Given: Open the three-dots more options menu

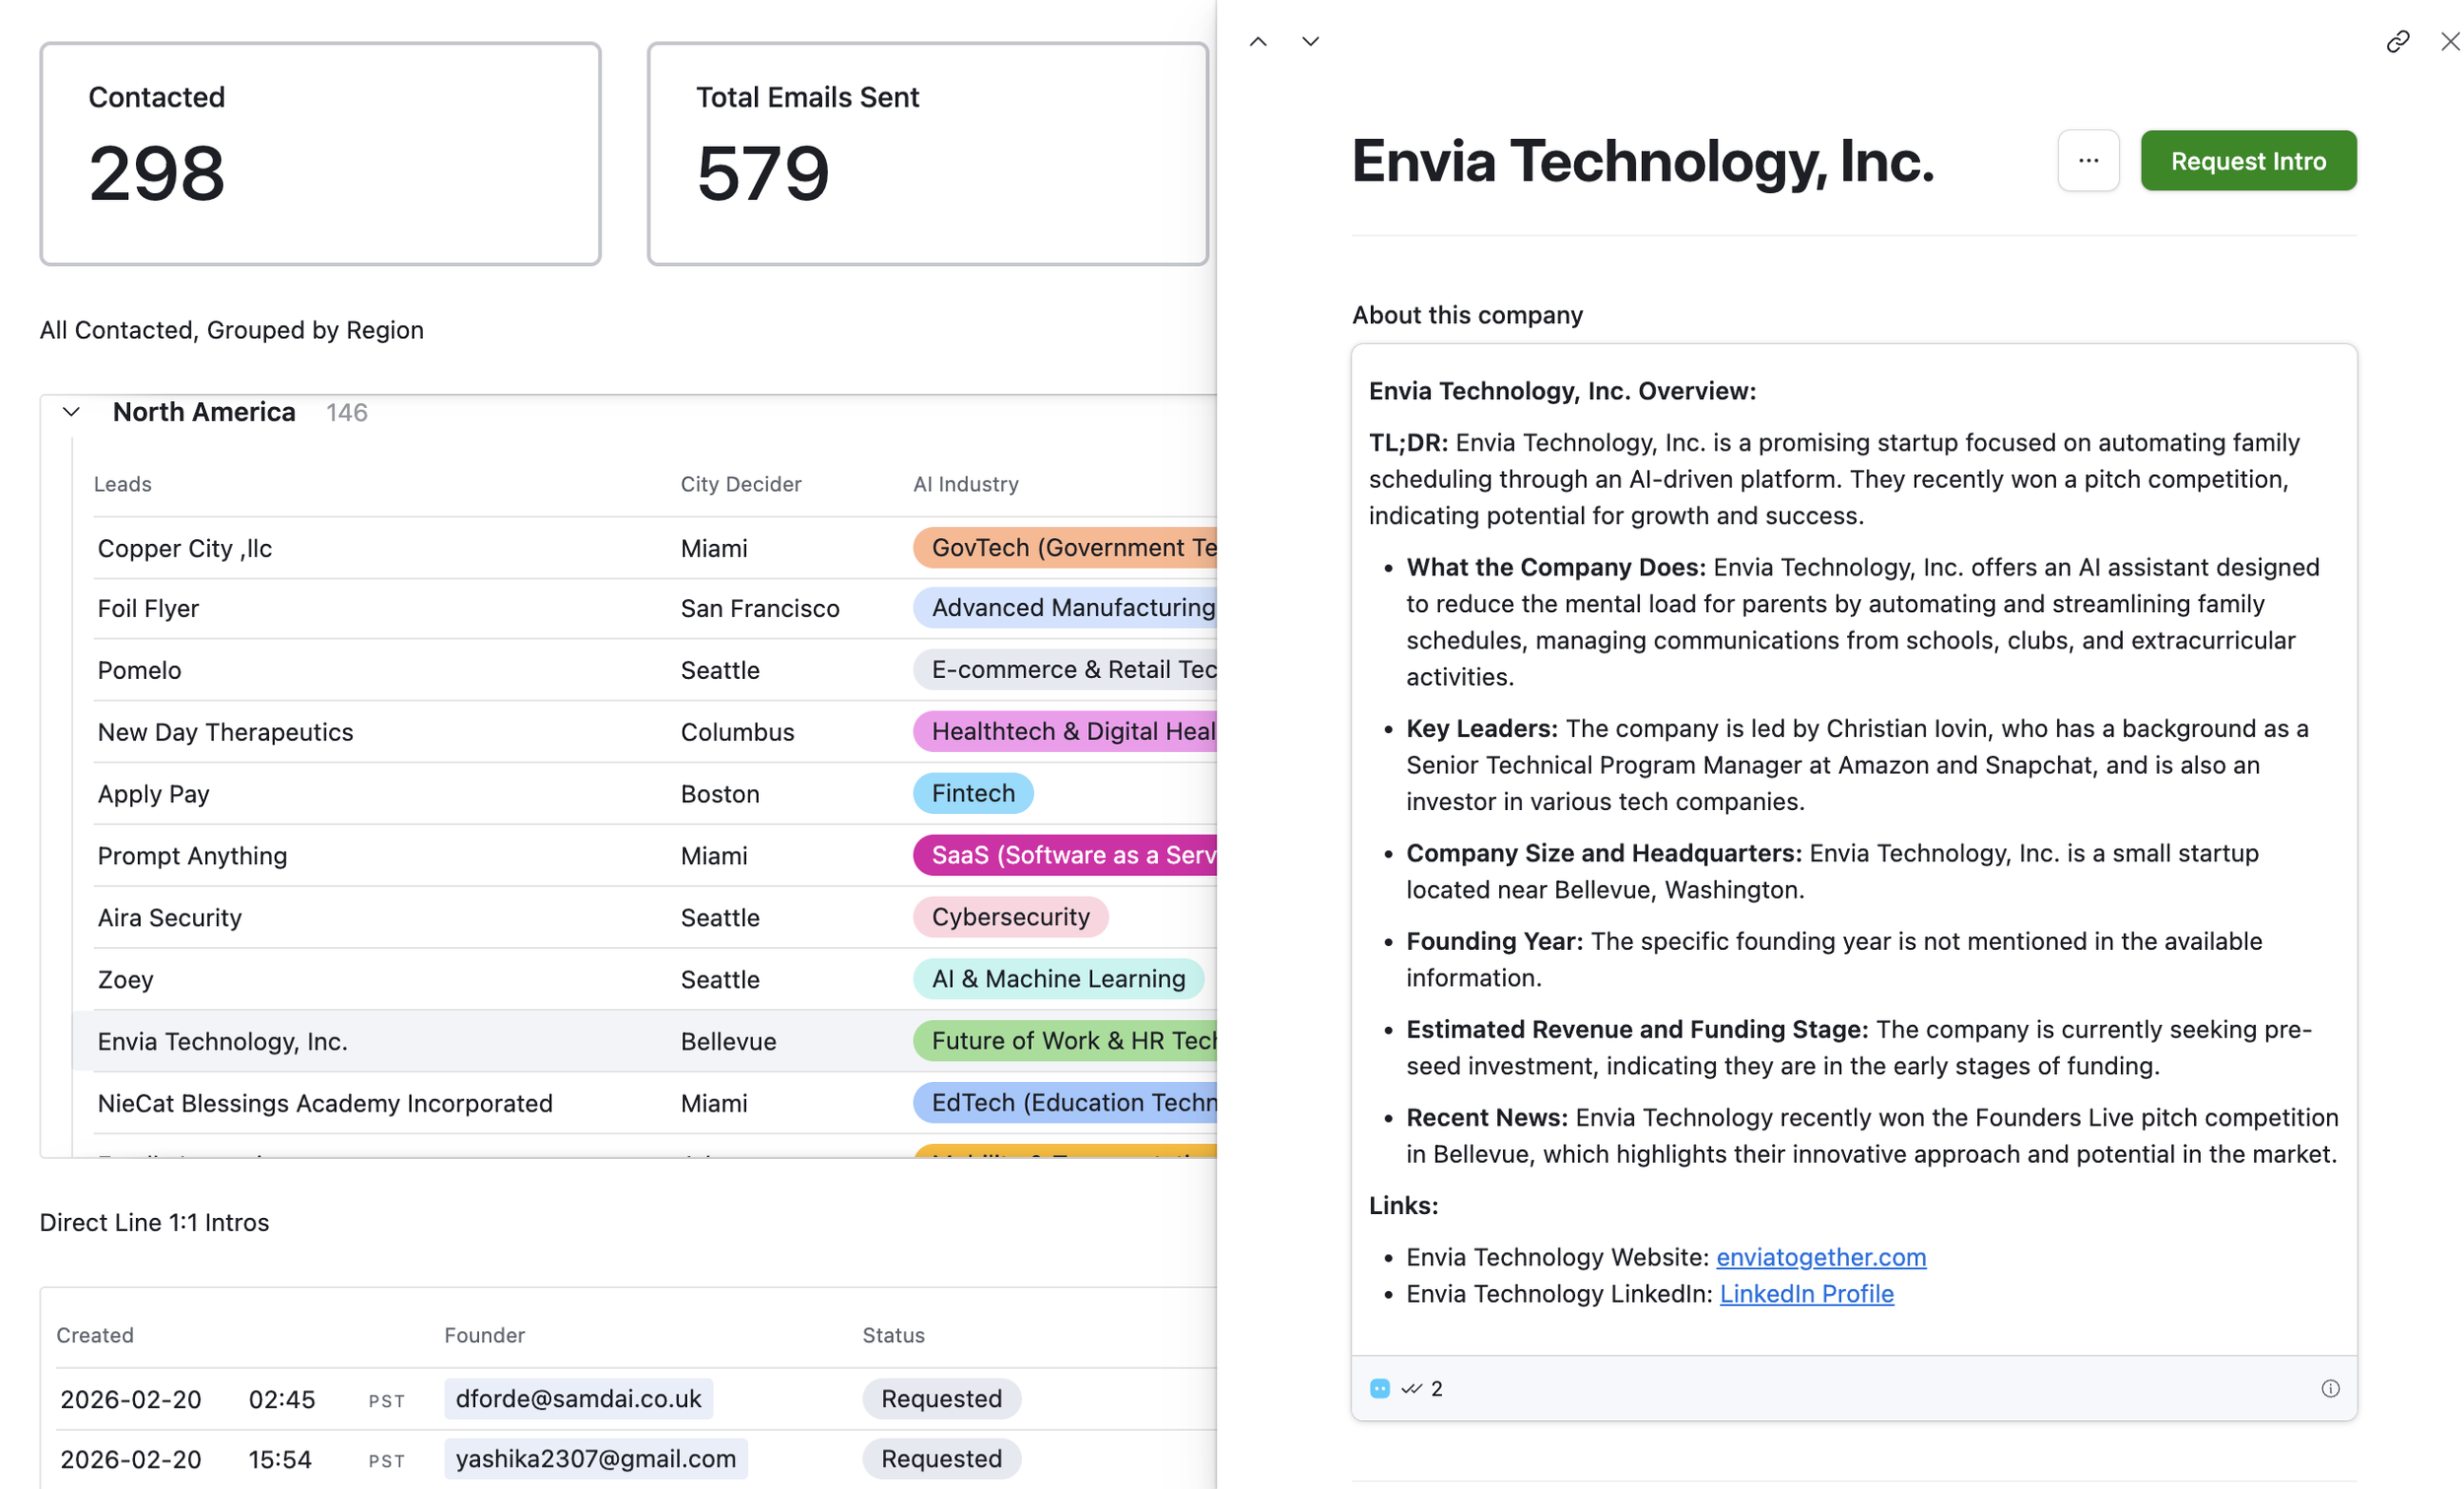Looking at the screenshot, I should coord(2088,160).
